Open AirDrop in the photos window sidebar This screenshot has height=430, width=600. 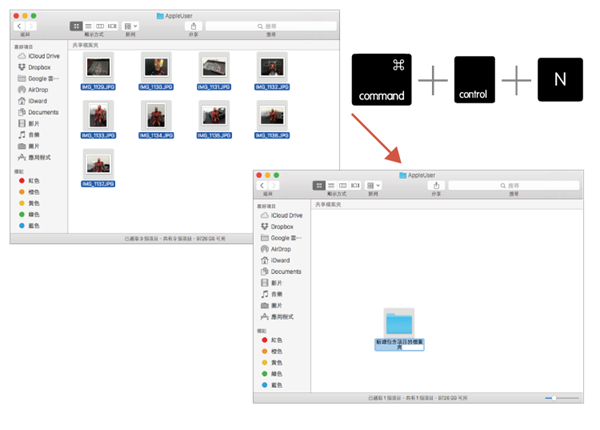click(33, 90)
